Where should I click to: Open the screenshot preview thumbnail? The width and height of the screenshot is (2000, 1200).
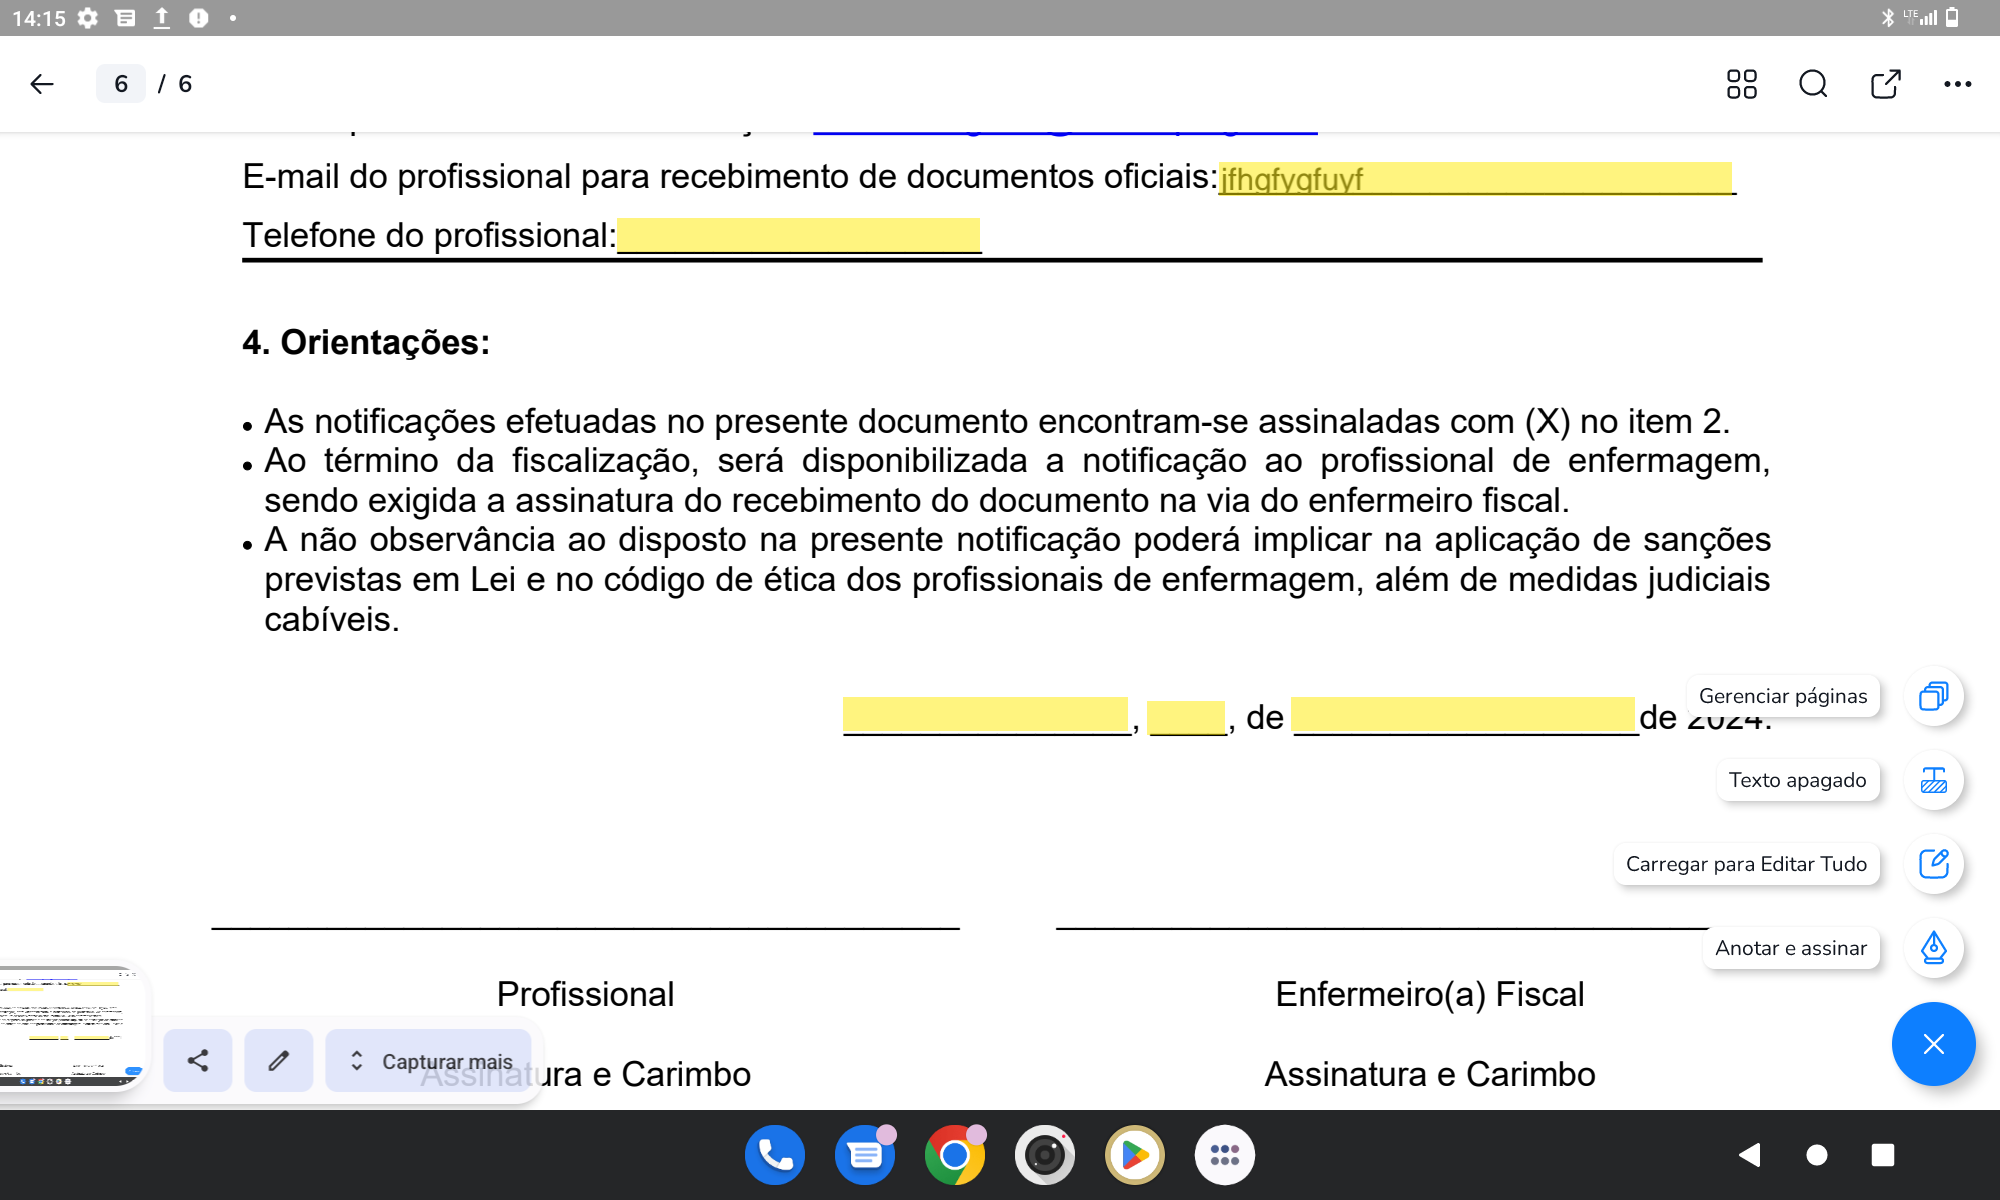pos(70,1028)
